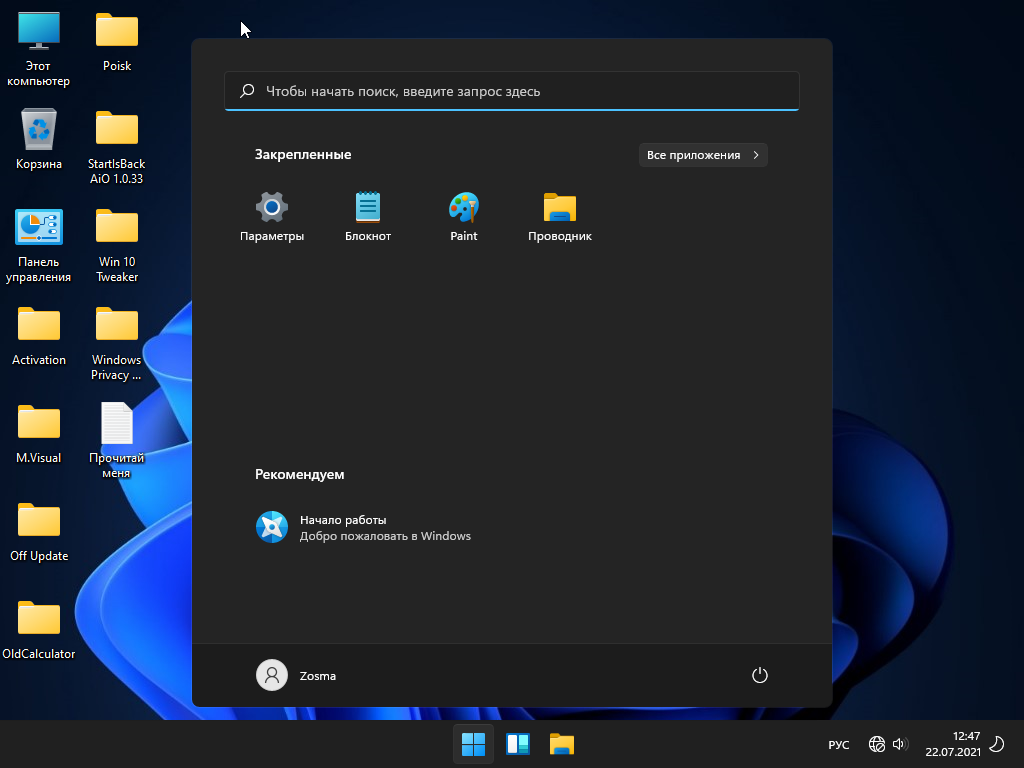Image resolution: width=1024 pixels, height=768 pixels.
Task: Open Параметры settings app in pinned list
Action: pyautogui.click(x=272, y=208)
